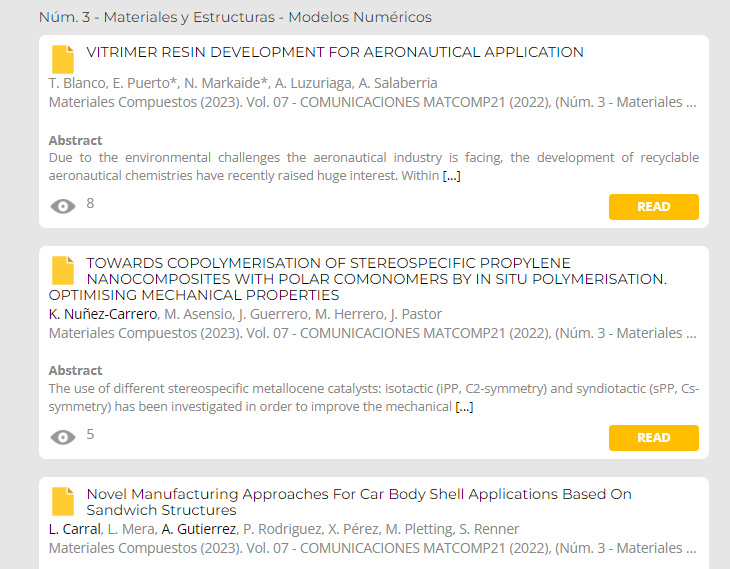Select author K. Nuñez-Carrero
730x569 pixels.
tap(103, 314)
